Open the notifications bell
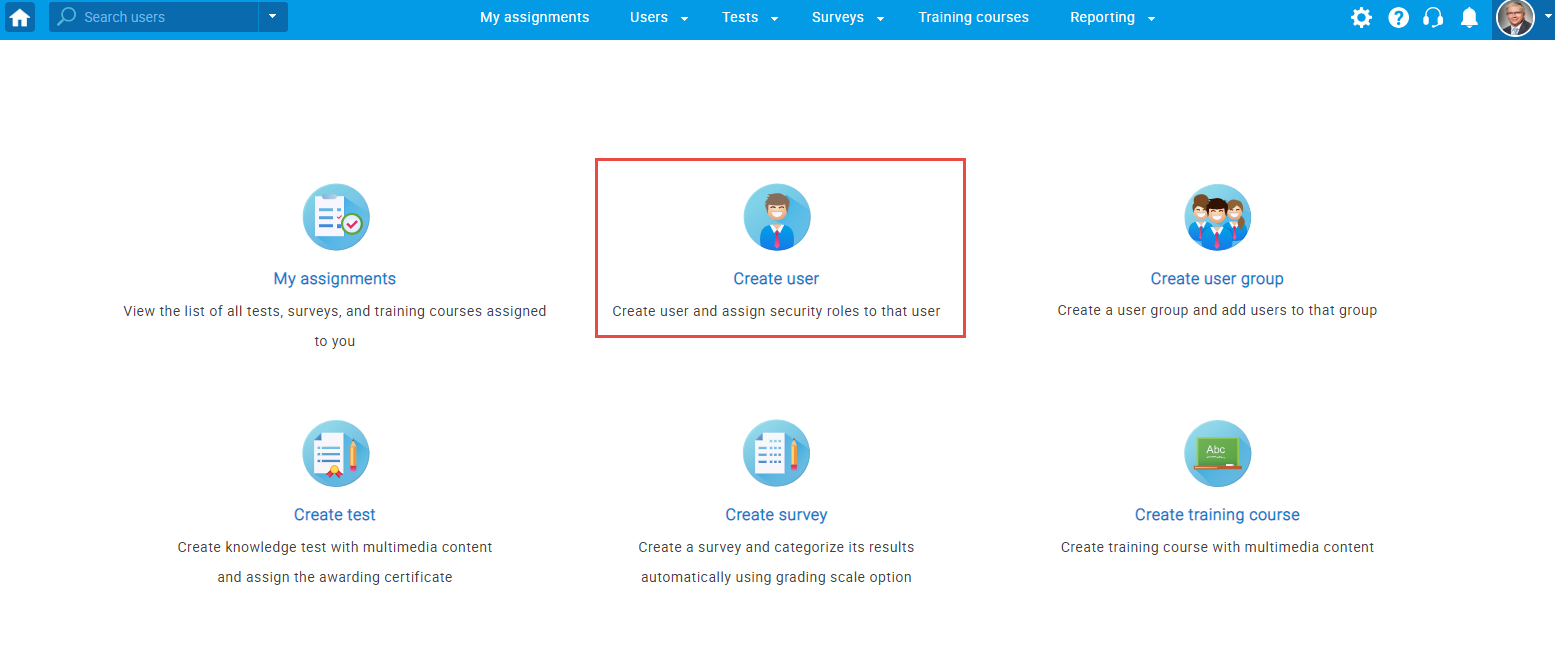The image size is (1555, 646). [x=1469, y=18]
